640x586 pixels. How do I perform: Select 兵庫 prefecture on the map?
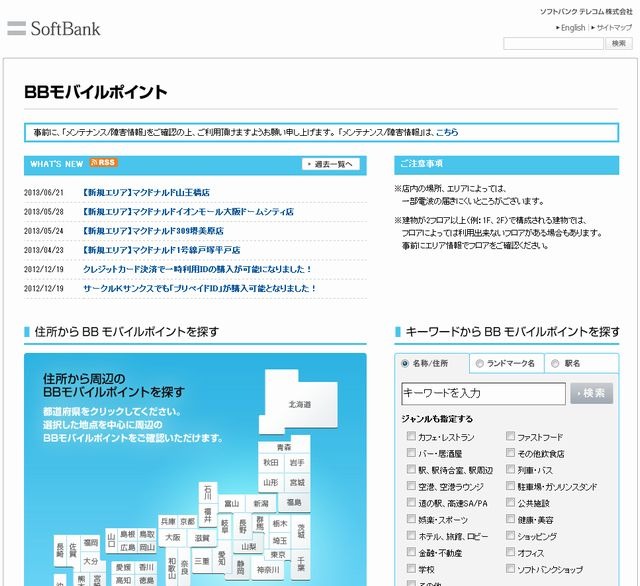point(168,522)
